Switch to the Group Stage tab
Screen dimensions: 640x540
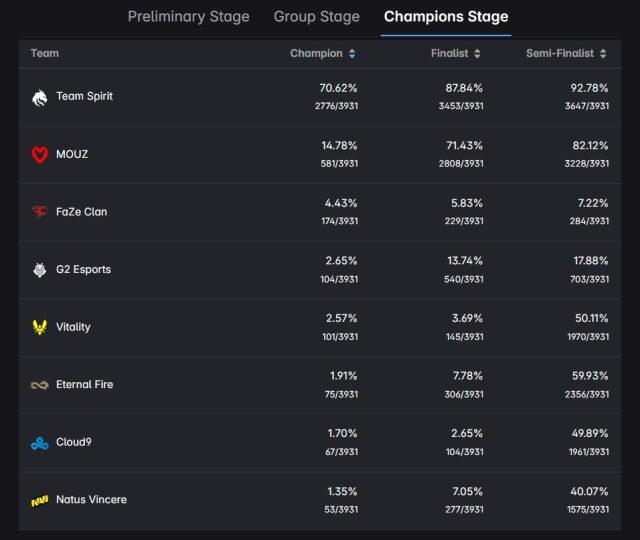318,17
